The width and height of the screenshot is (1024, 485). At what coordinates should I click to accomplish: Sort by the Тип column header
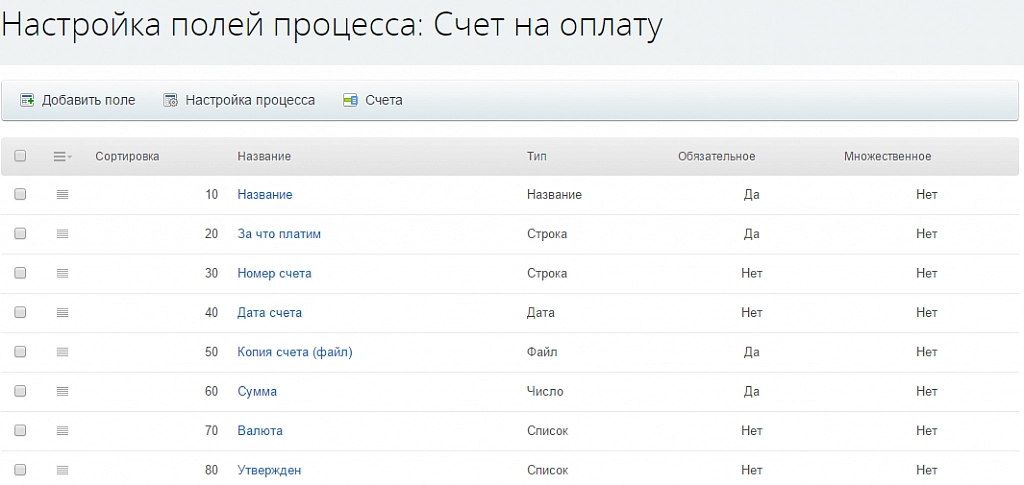tap(537, 156)
